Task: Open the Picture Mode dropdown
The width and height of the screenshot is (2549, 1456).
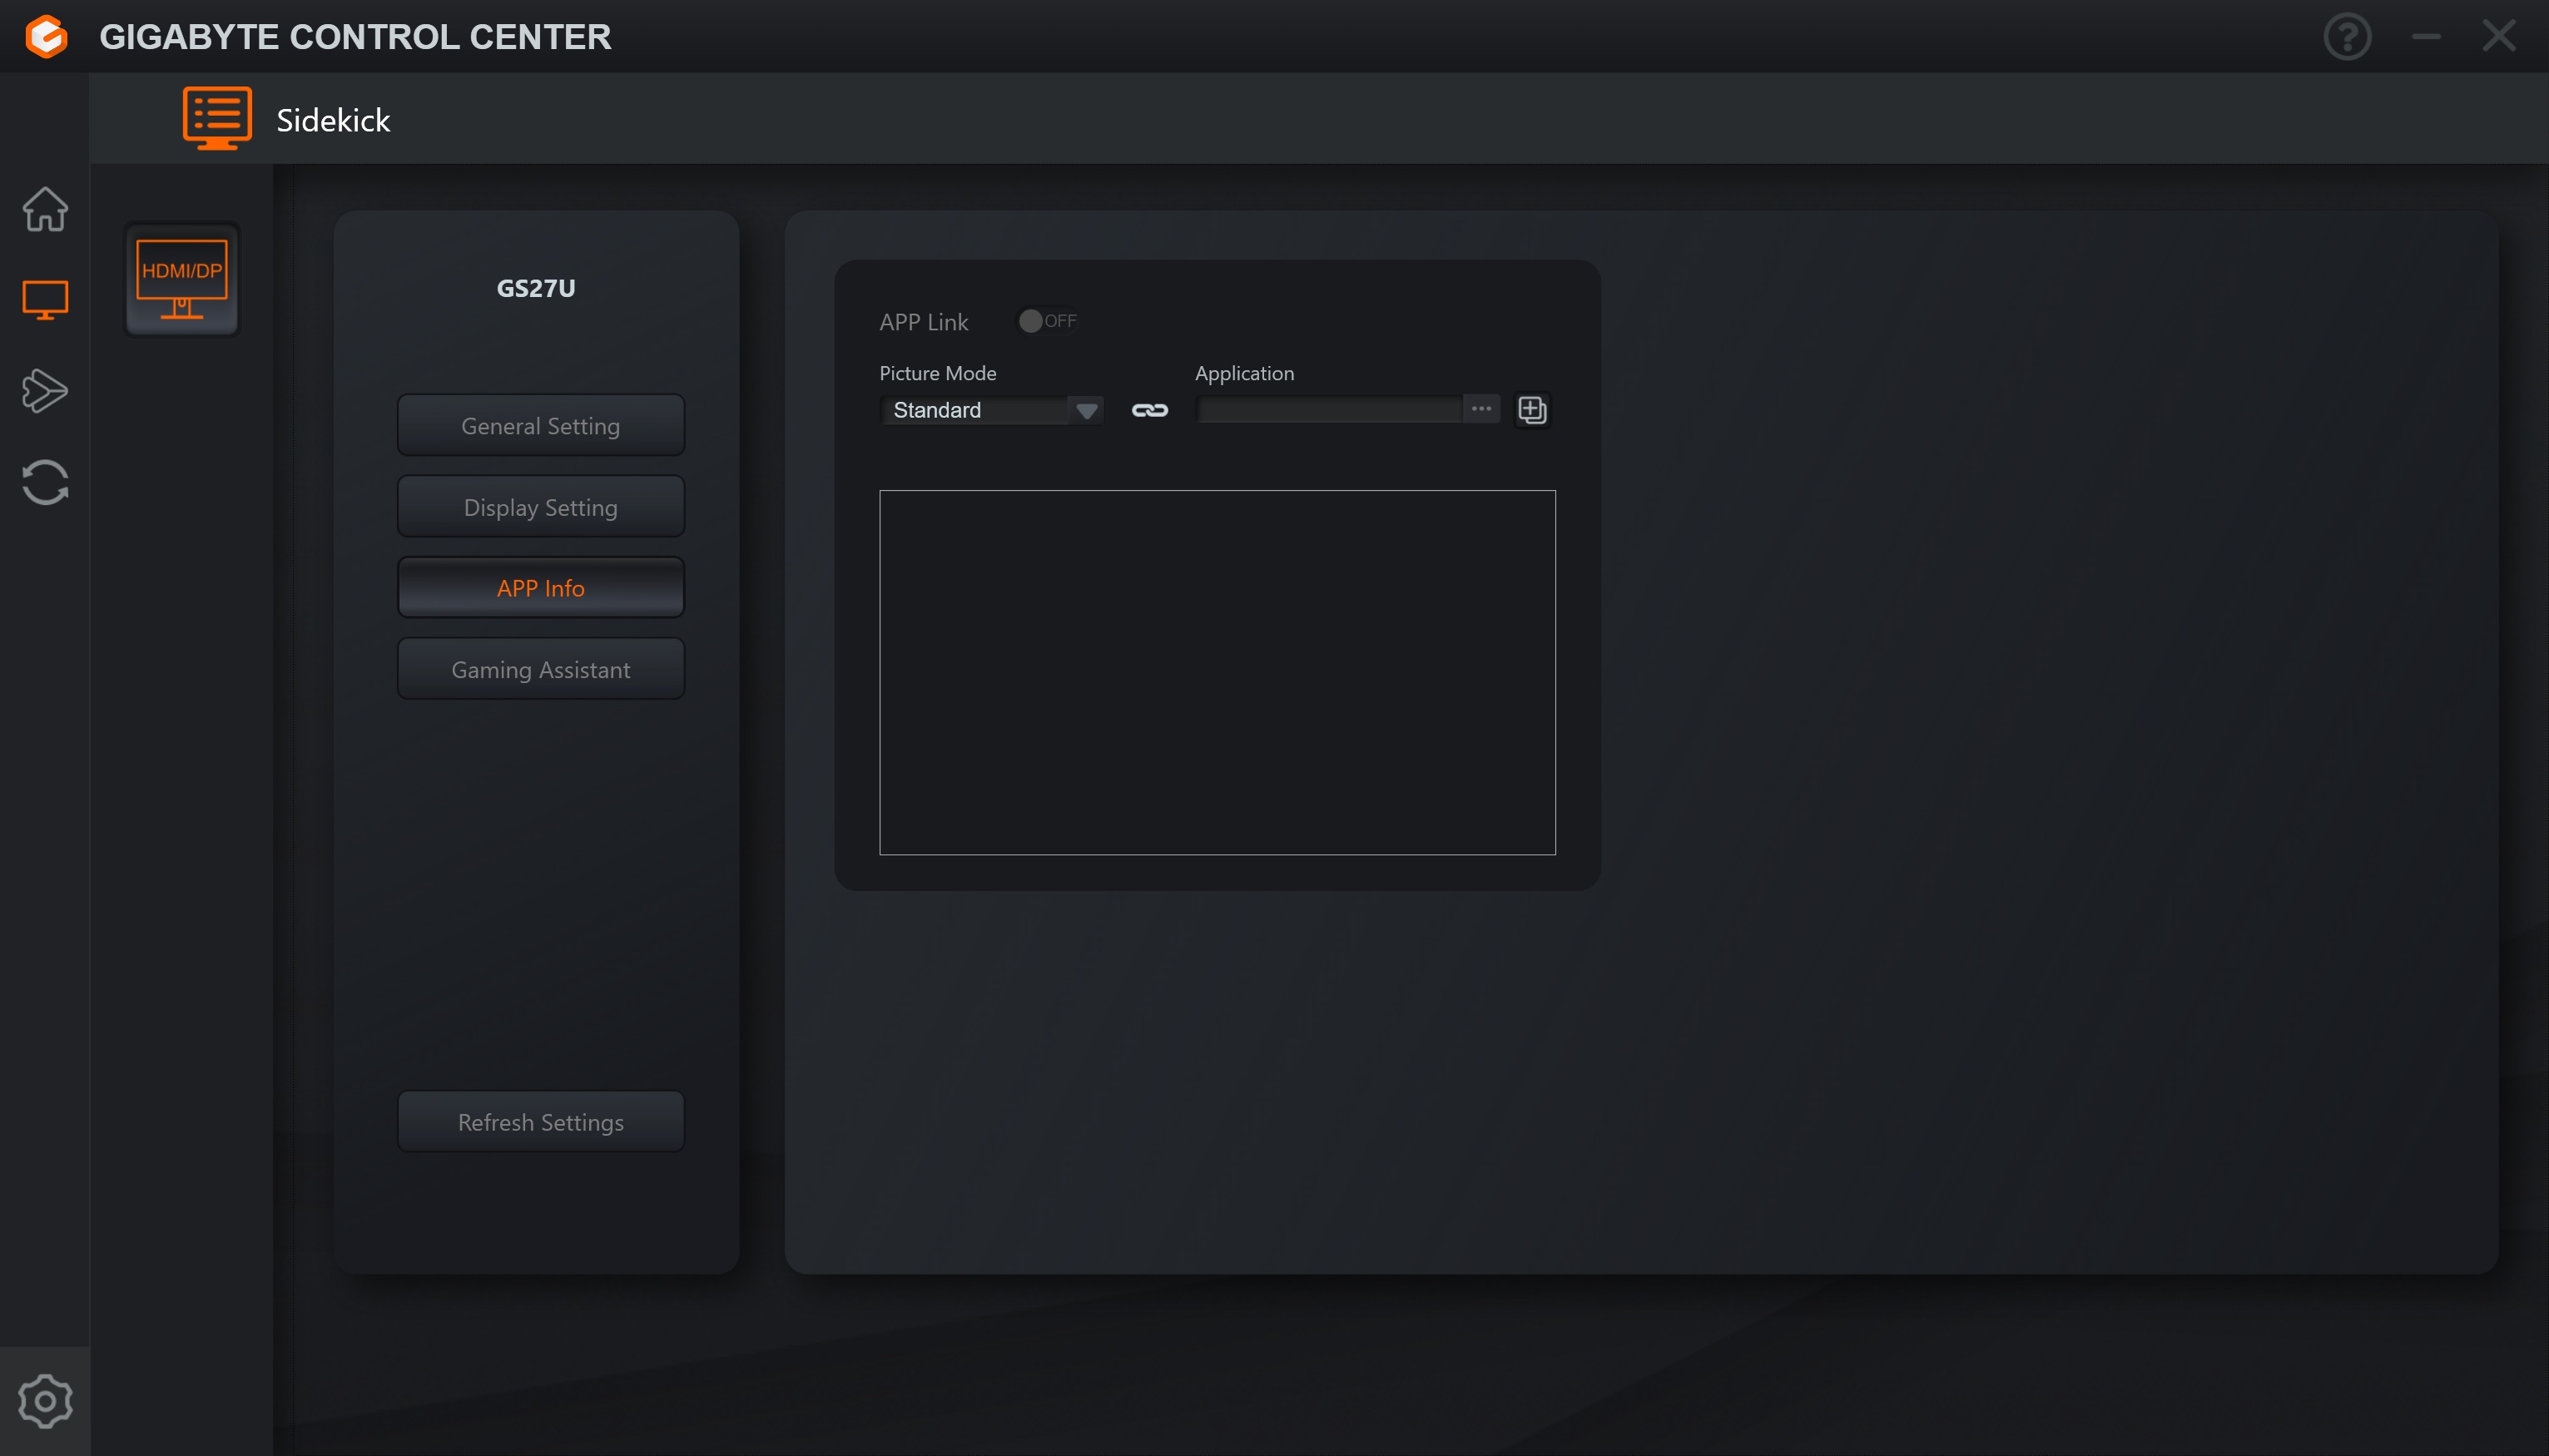Action: pos(992,410)
